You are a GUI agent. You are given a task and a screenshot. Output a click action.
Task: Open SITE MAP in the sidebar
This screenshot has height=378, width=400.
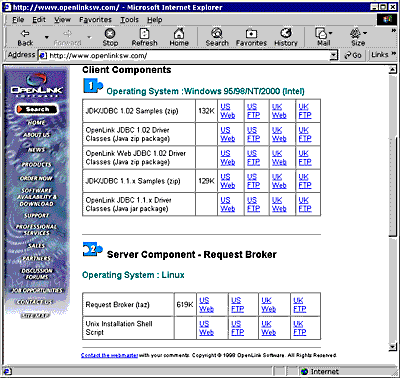pyautogui.click(x=35, y=316)
